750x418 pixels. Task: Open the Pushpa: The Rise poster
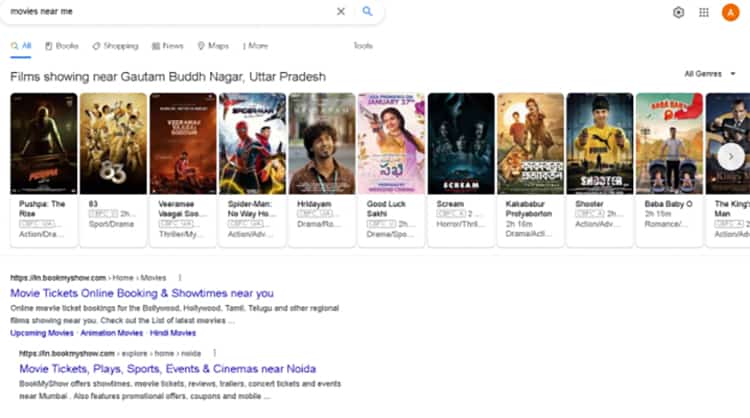click(x=44, y=143)
